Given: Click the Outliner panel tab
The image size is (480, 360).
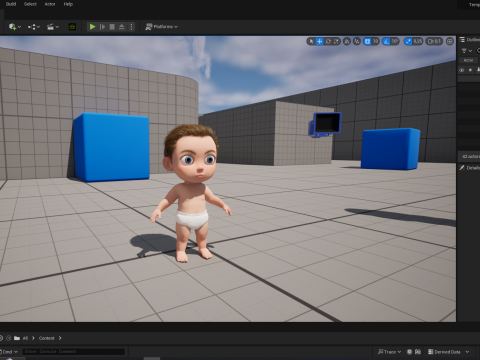Looking at the screenshot, I should coord(470,40).
